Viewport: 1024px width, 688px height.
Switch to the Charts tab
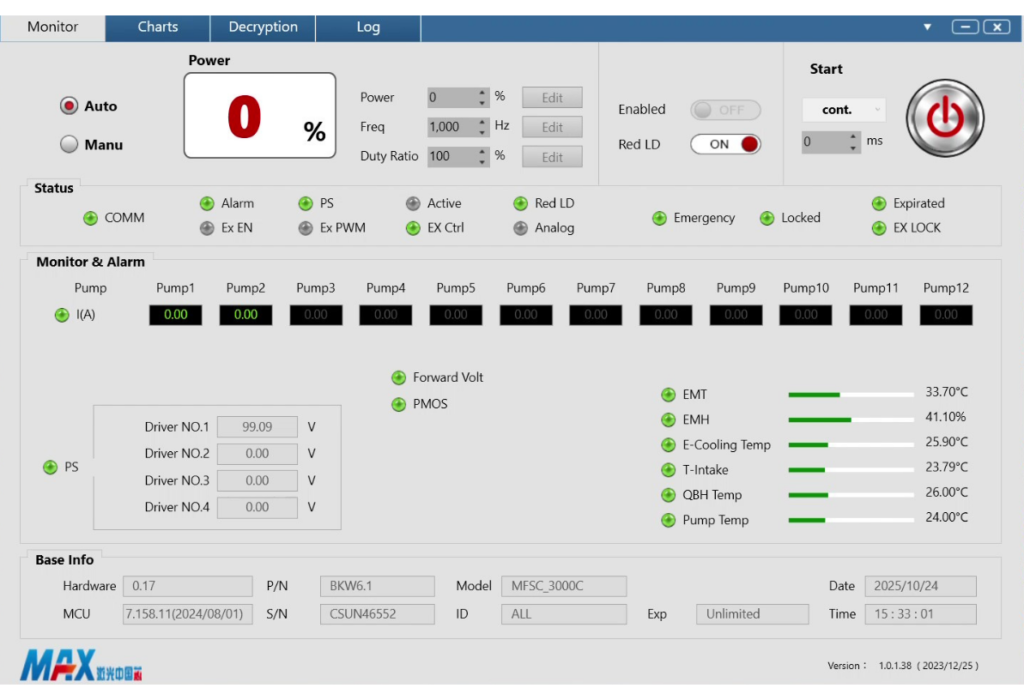click(158, 27)
